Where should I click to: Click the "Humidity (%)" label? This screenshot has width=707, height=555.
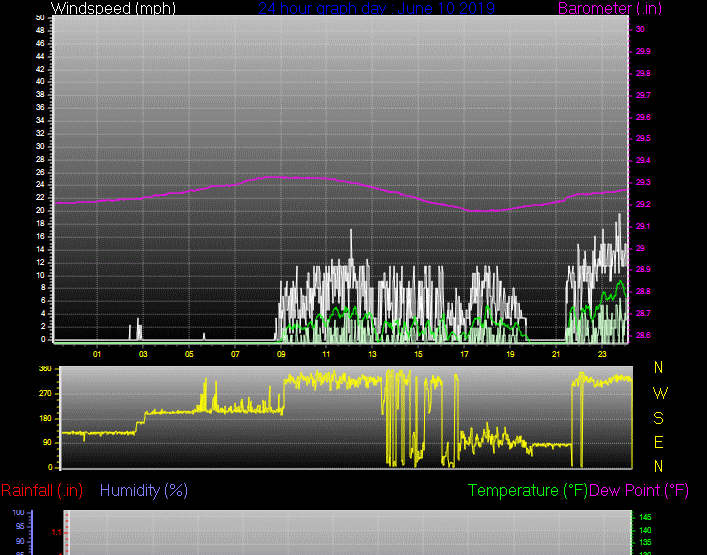(144, 491)
